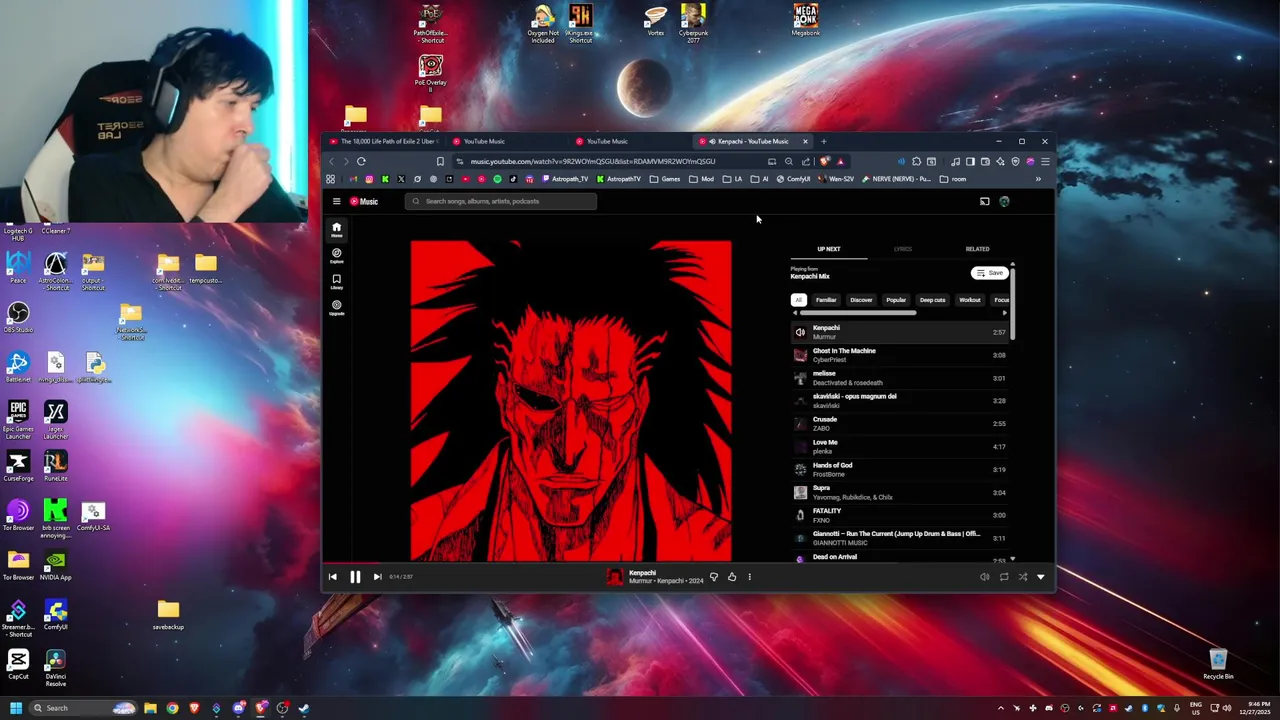Click the song progress bar above player controls

click(688, 563)
